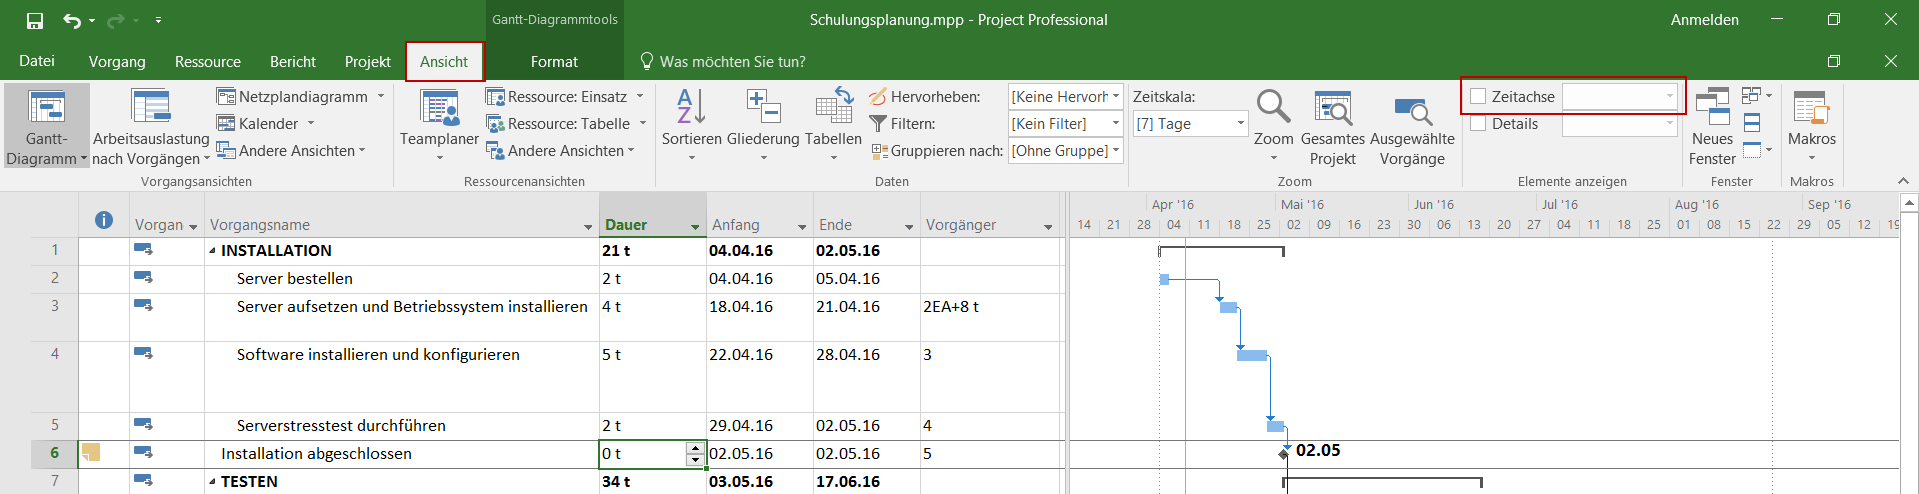Enable the Details checkbox
The width and height of the screenshot is (1919, 494).
(x=1478, y=124)
